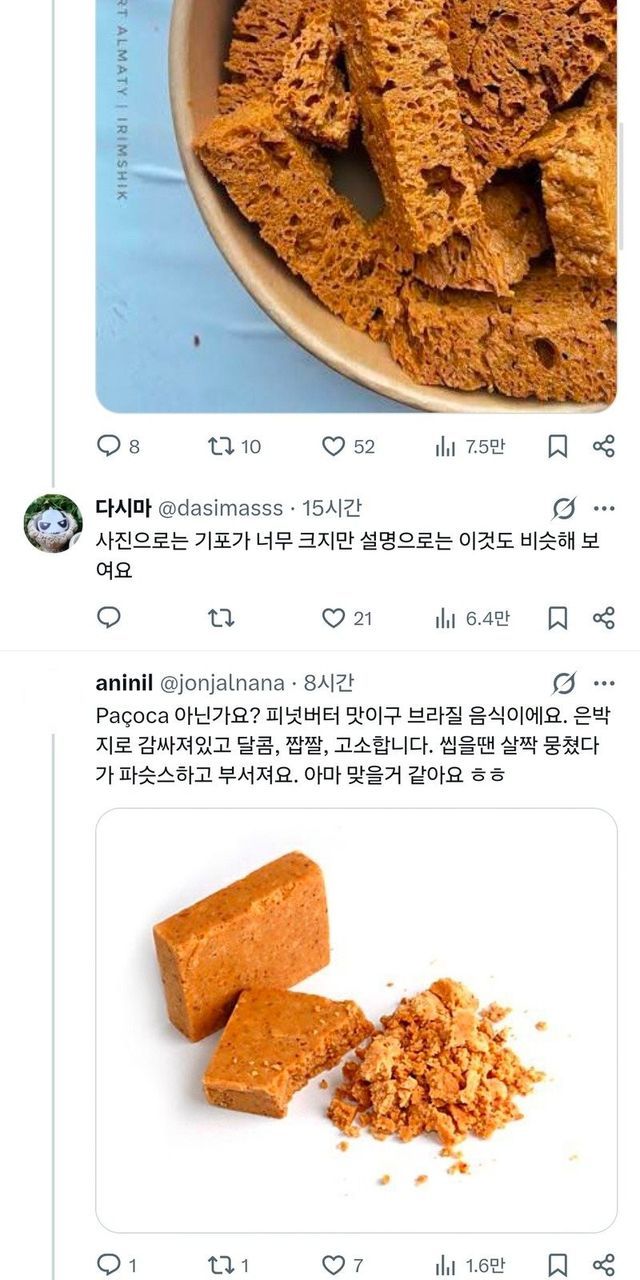640x1280 pixels.
Task: Open the @dasimasss profile link
Action: tap(215, 508)
